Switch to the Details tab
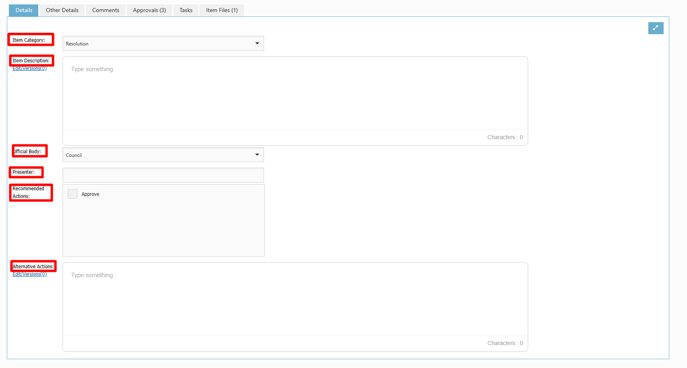The height and width of the screenshot is (368, 687). (24, 10)
